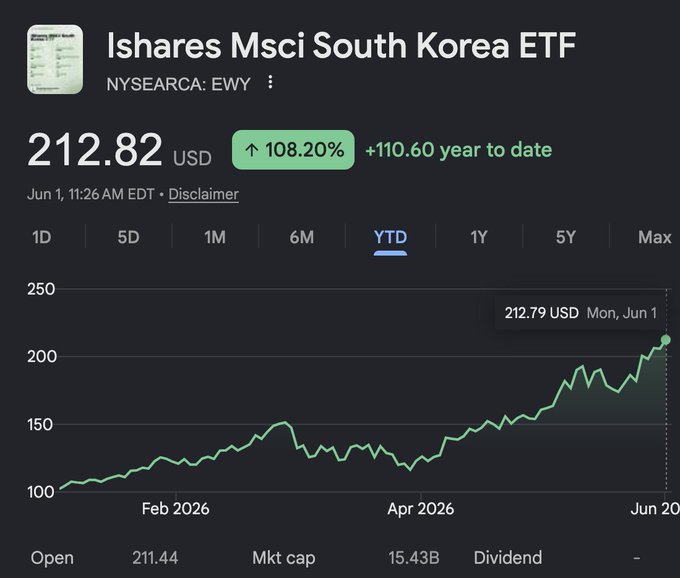Switch to the 6M time range
The height and width of the screenshot is (578, 680).
[302, 237]
